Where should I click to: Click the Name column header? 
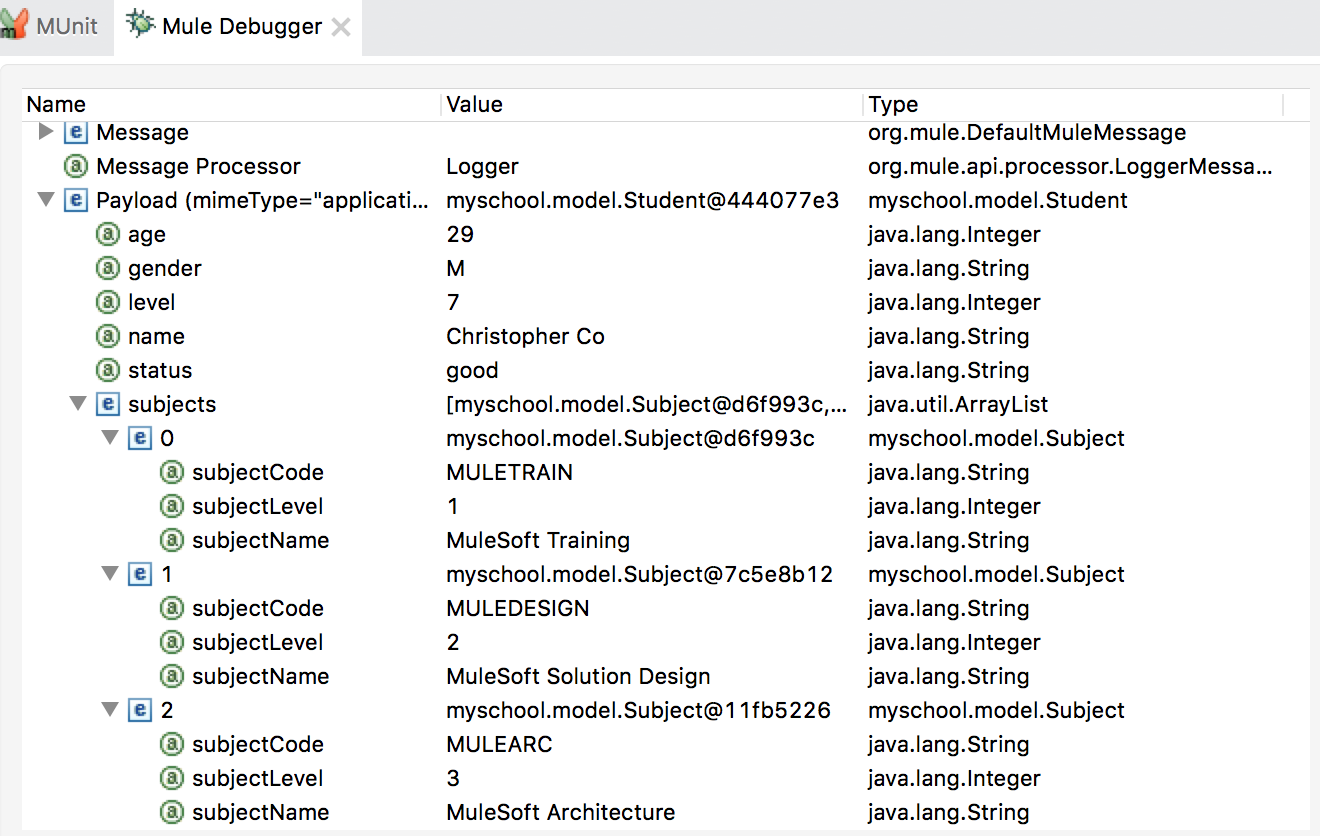(x=56, y=104)
